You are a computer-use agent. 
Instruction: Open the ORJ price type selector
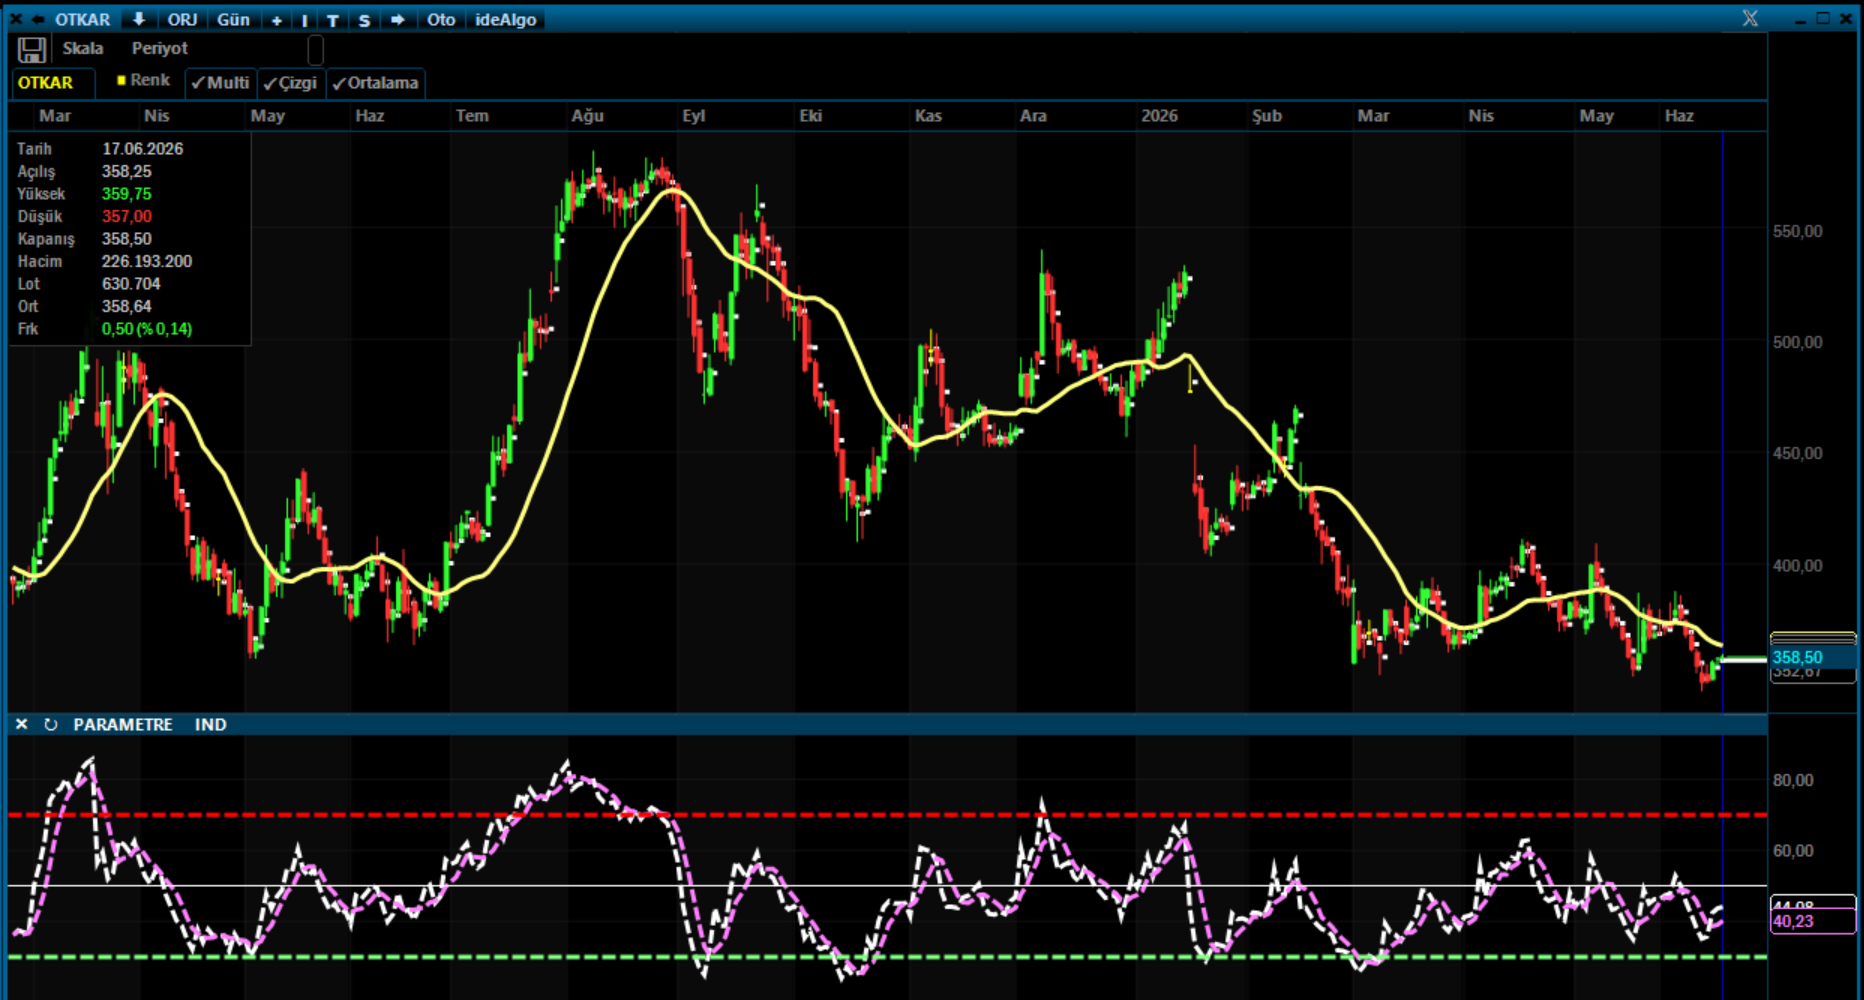tap(182, 20)
